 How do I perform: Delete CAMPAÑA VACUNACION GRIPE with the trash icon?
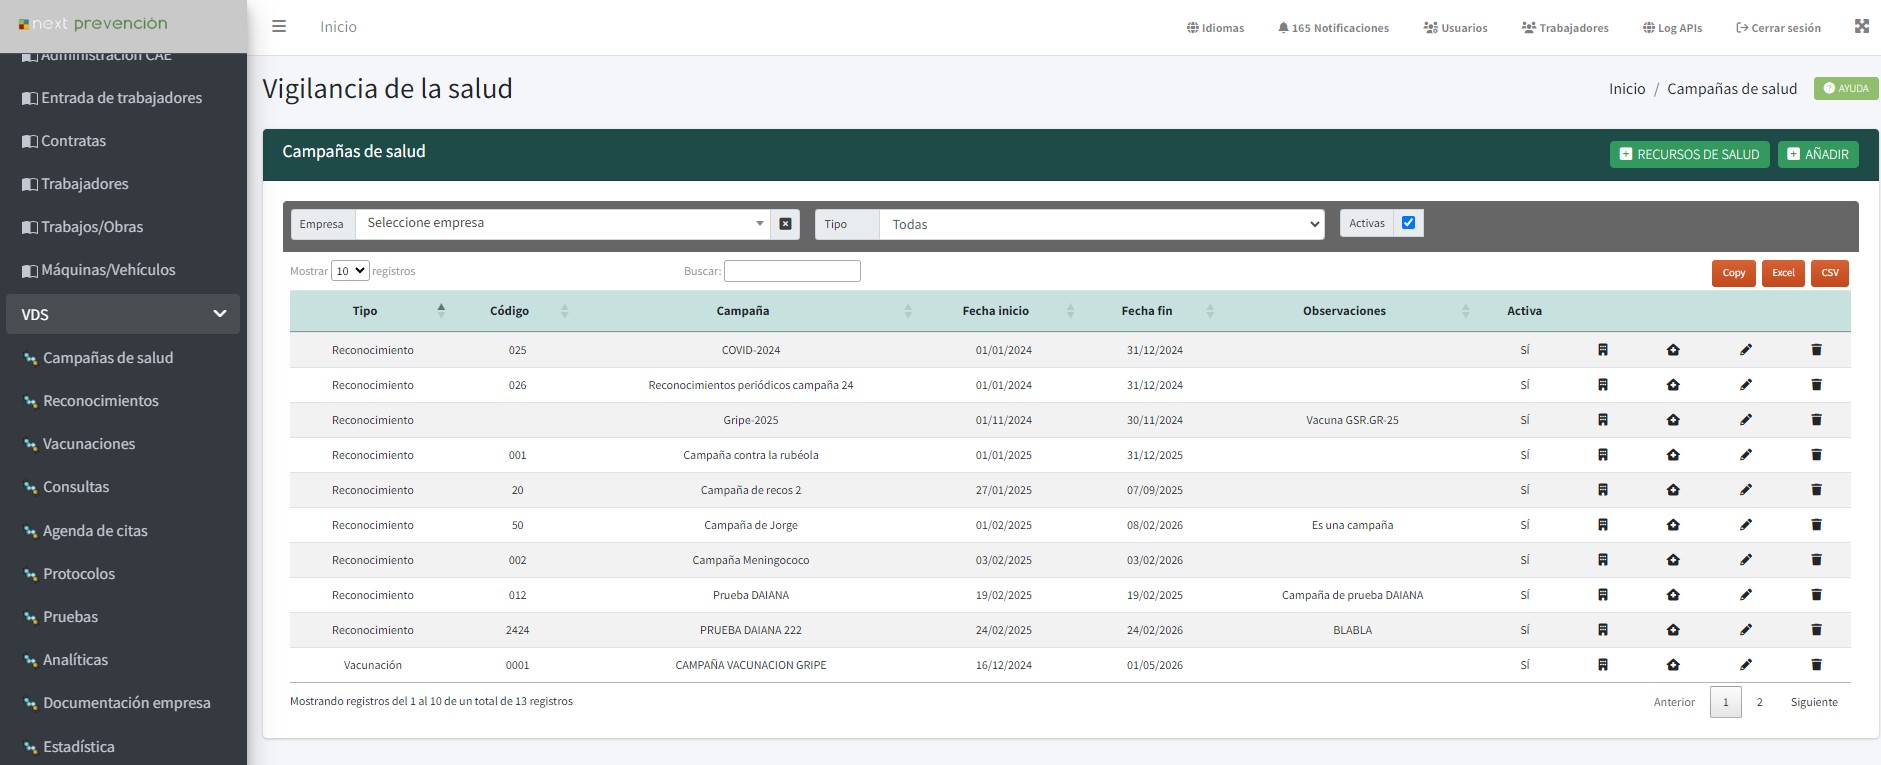click(x=1816, y=665)
